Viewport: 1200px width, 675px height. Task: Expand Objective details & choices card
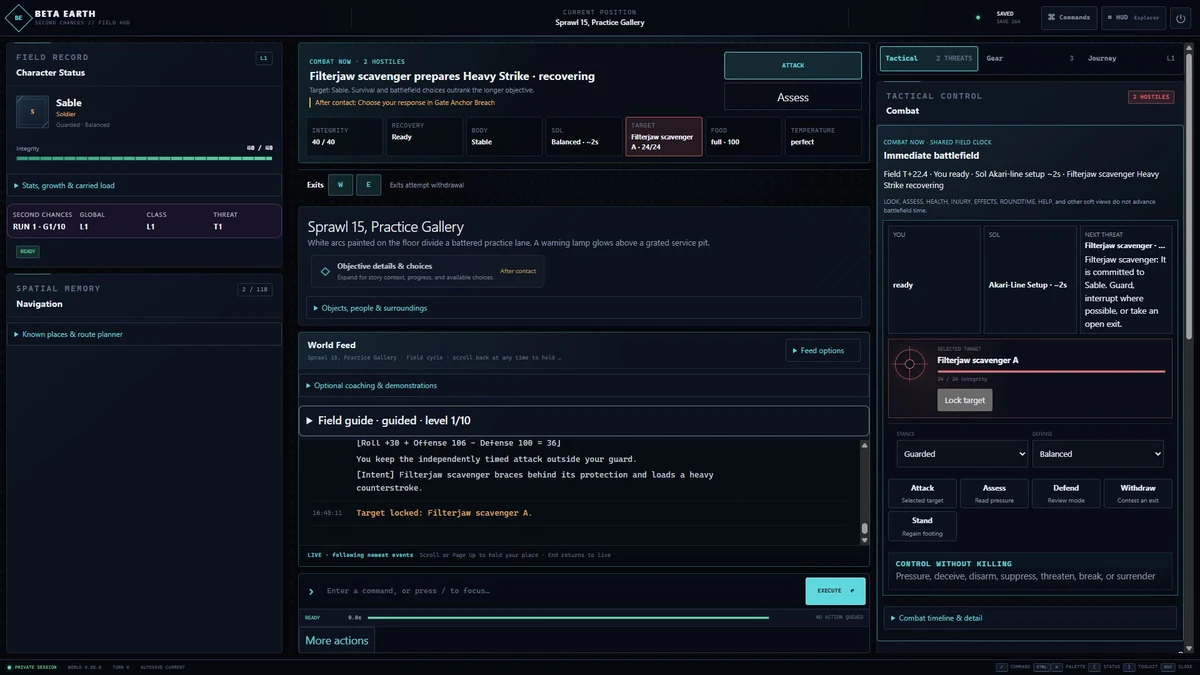[428, 271]
